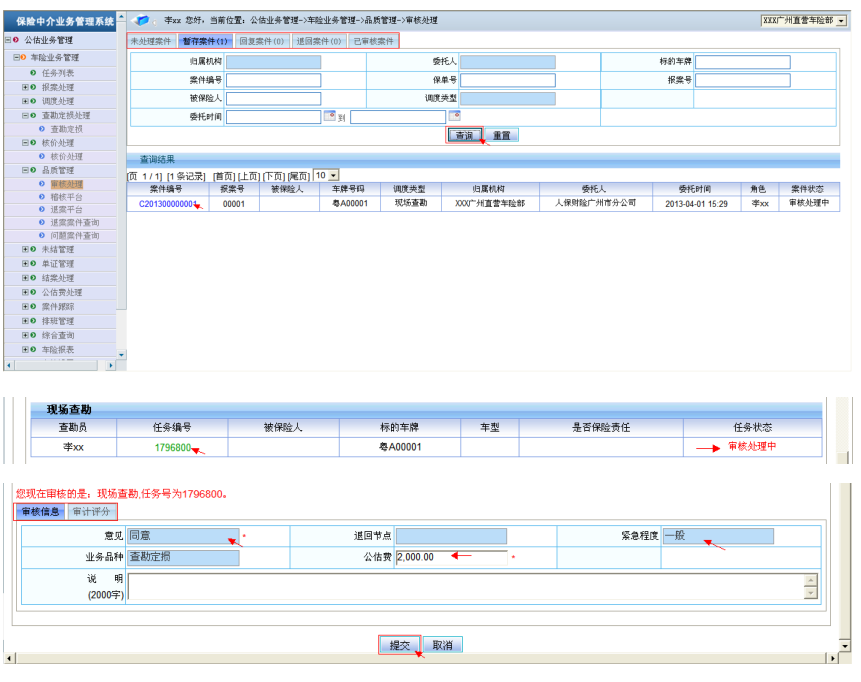Screen dimensions: 861x682
Task: Open case number link C201300000001
Action: pos(167,204)
